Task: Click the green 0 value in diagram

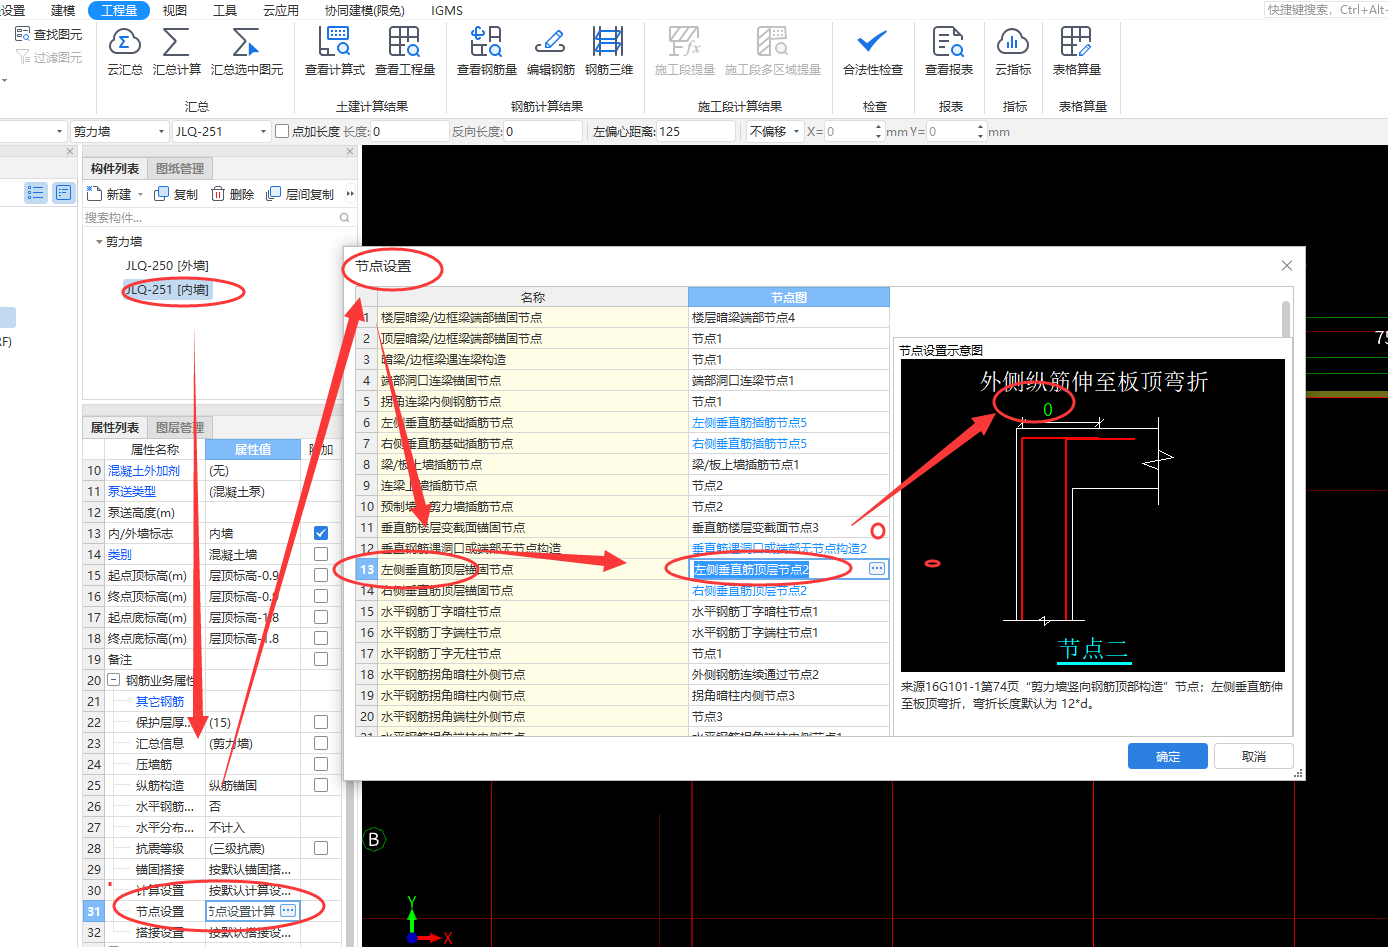Action: click(x=1047, y=409)
